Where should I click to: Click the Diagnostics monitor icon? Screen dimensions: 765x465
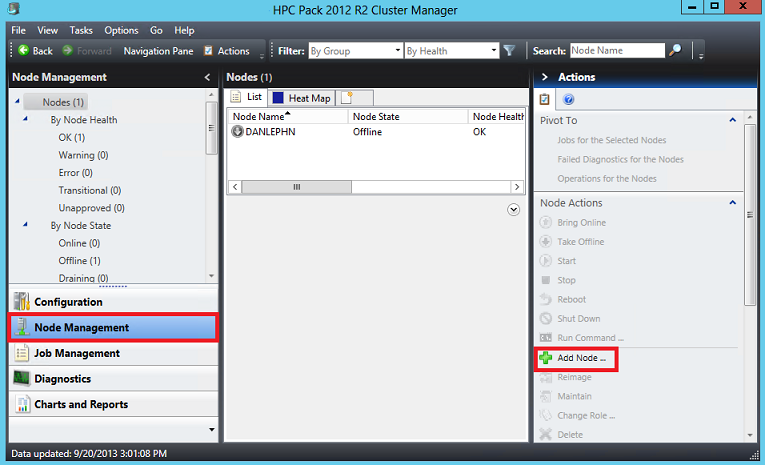(21, 378)
